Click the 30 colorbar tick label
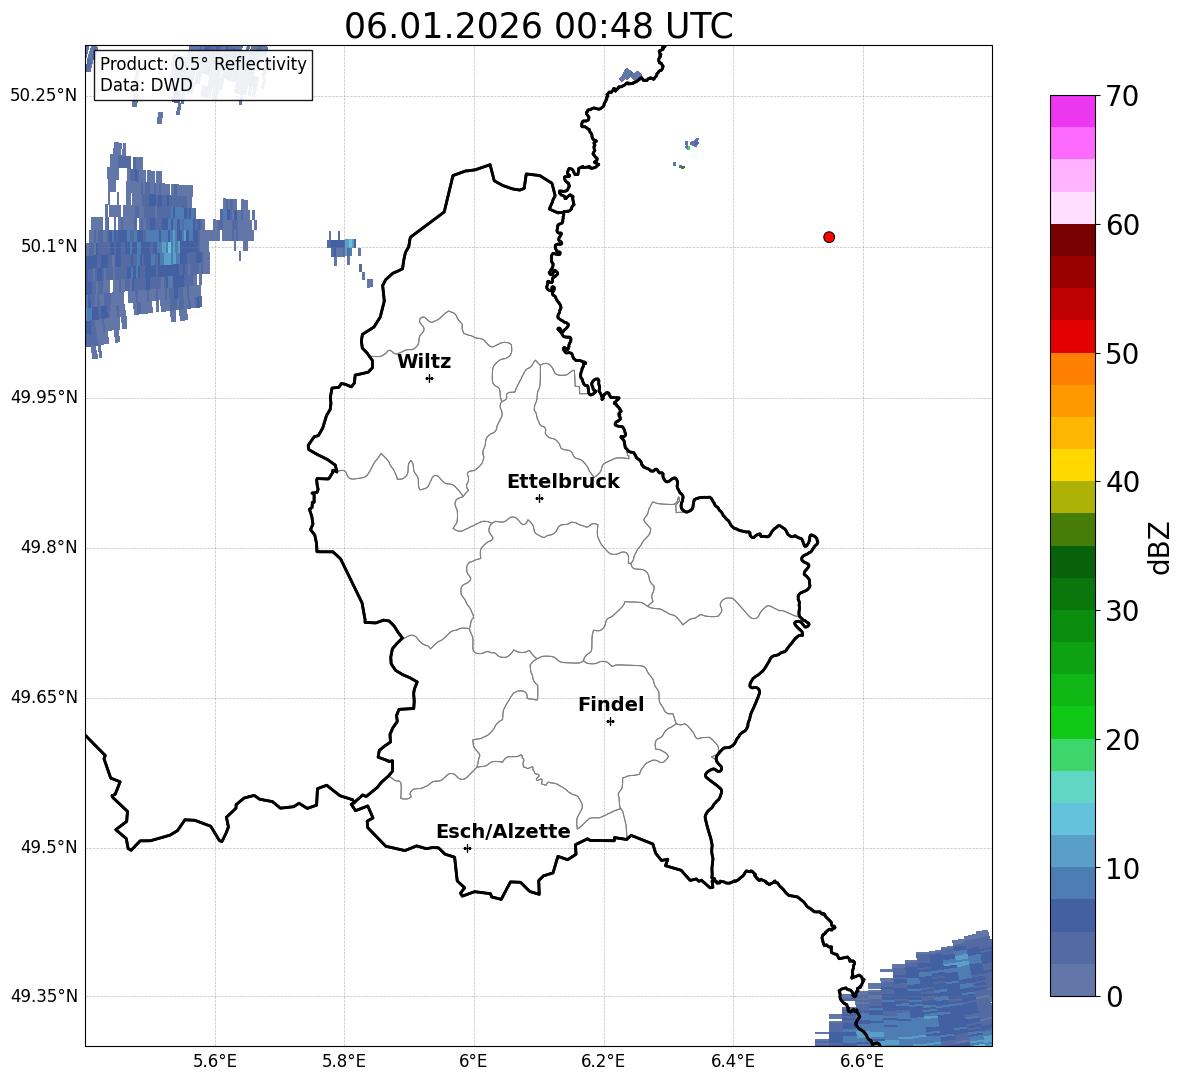The height and width of the screenshot is (1081, 1184). 1122,611
